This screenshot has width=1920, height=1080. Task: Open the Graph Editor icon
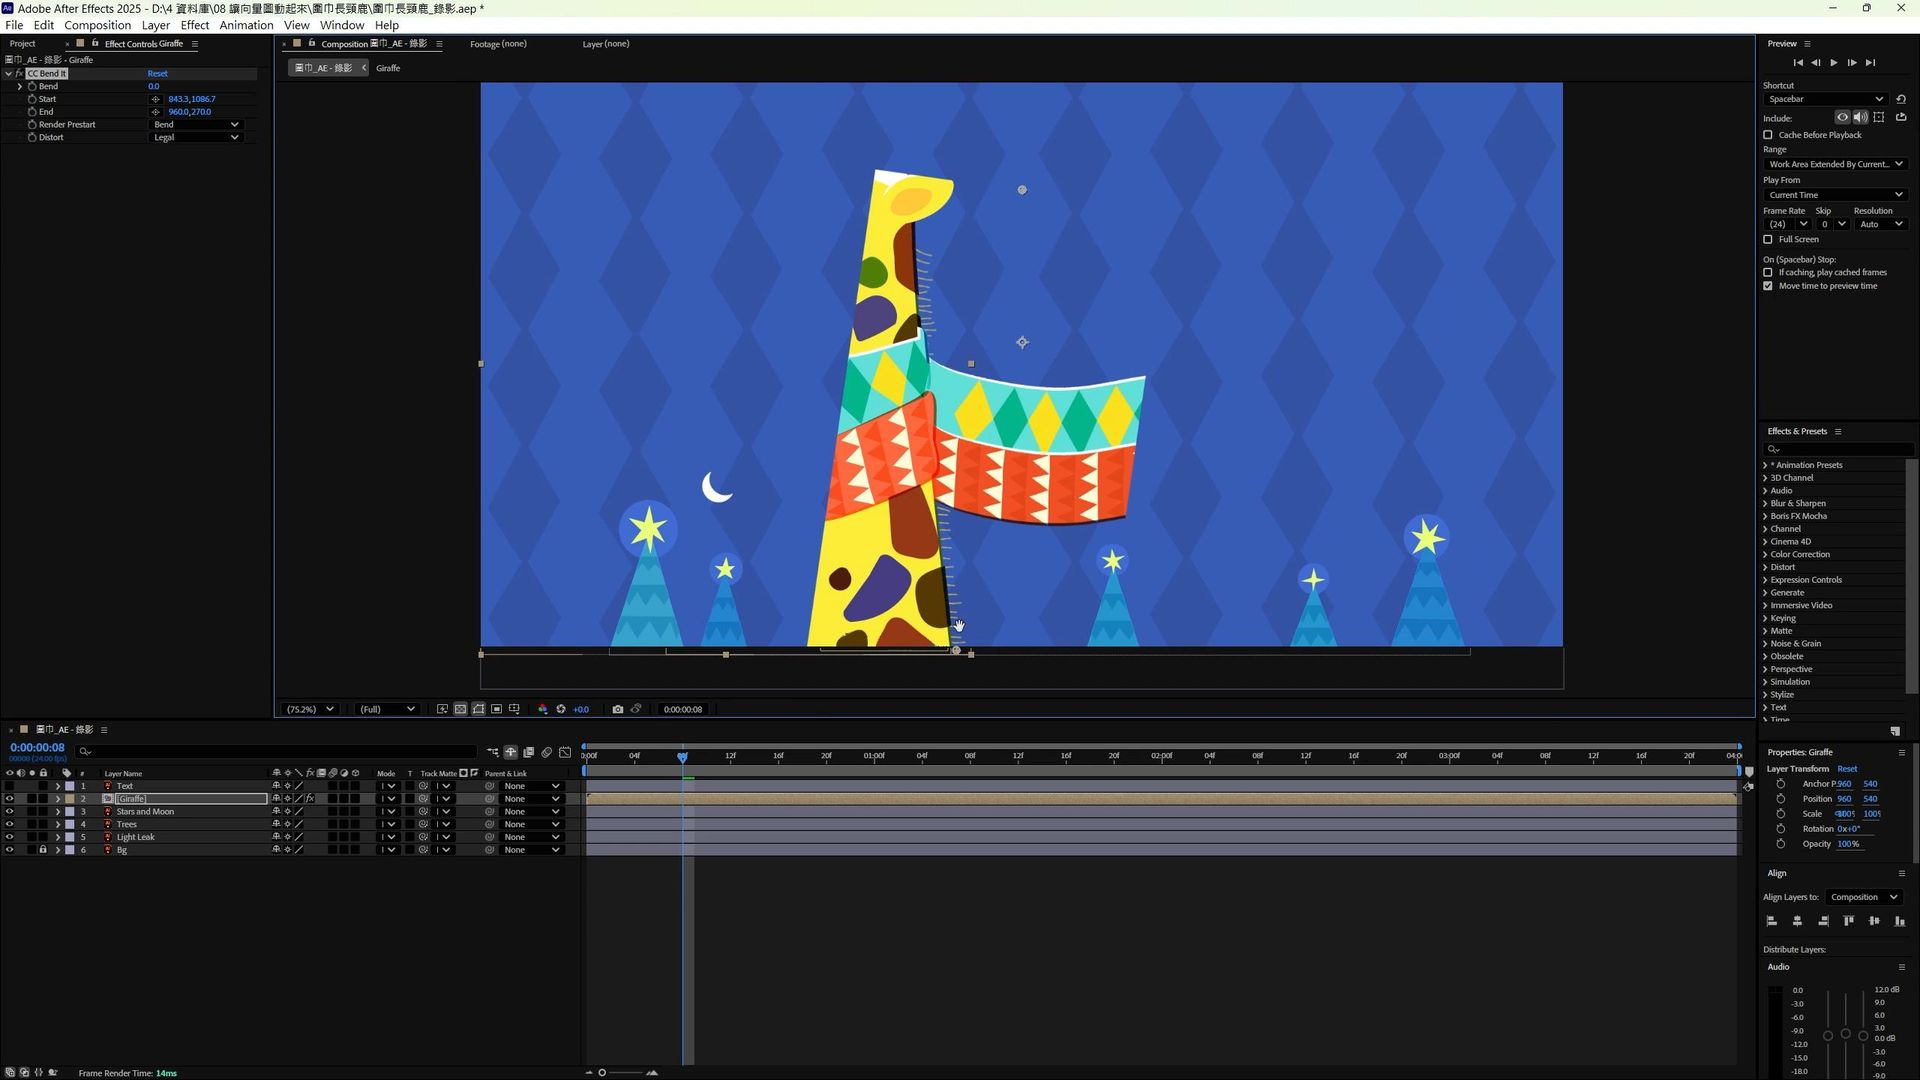click(x=565, y=752)
